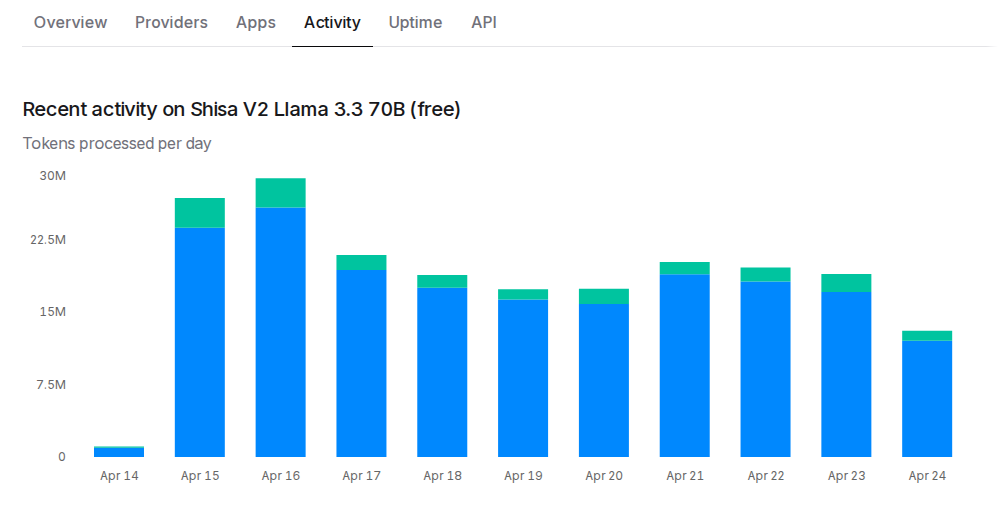Click the 'Apr 17' axis label

[x=361, y=476]
